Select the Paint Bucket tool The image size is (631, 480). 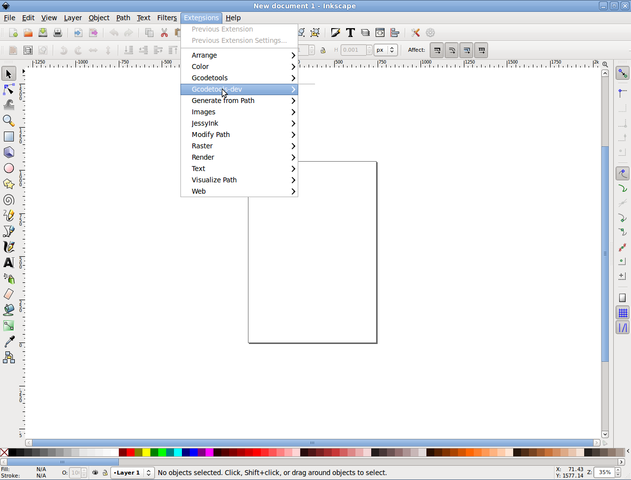coord(8,310)
